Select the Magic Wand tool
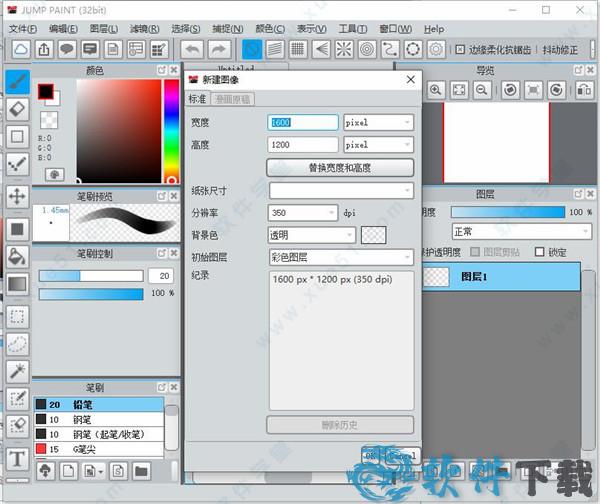This screenshot has width=600, height=504. pyautogui.click(x=17, y=371)
